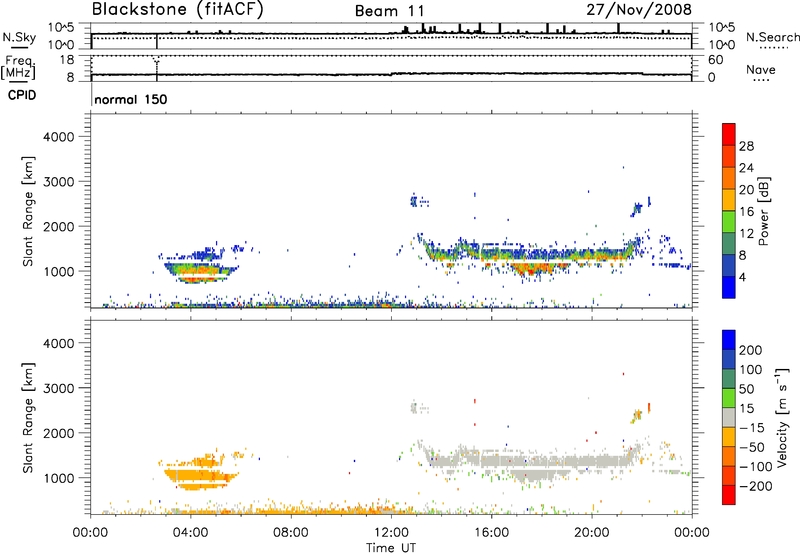Select the Beam 11 heading
Viewport: 800px width, 554px height.
(390, 11)
